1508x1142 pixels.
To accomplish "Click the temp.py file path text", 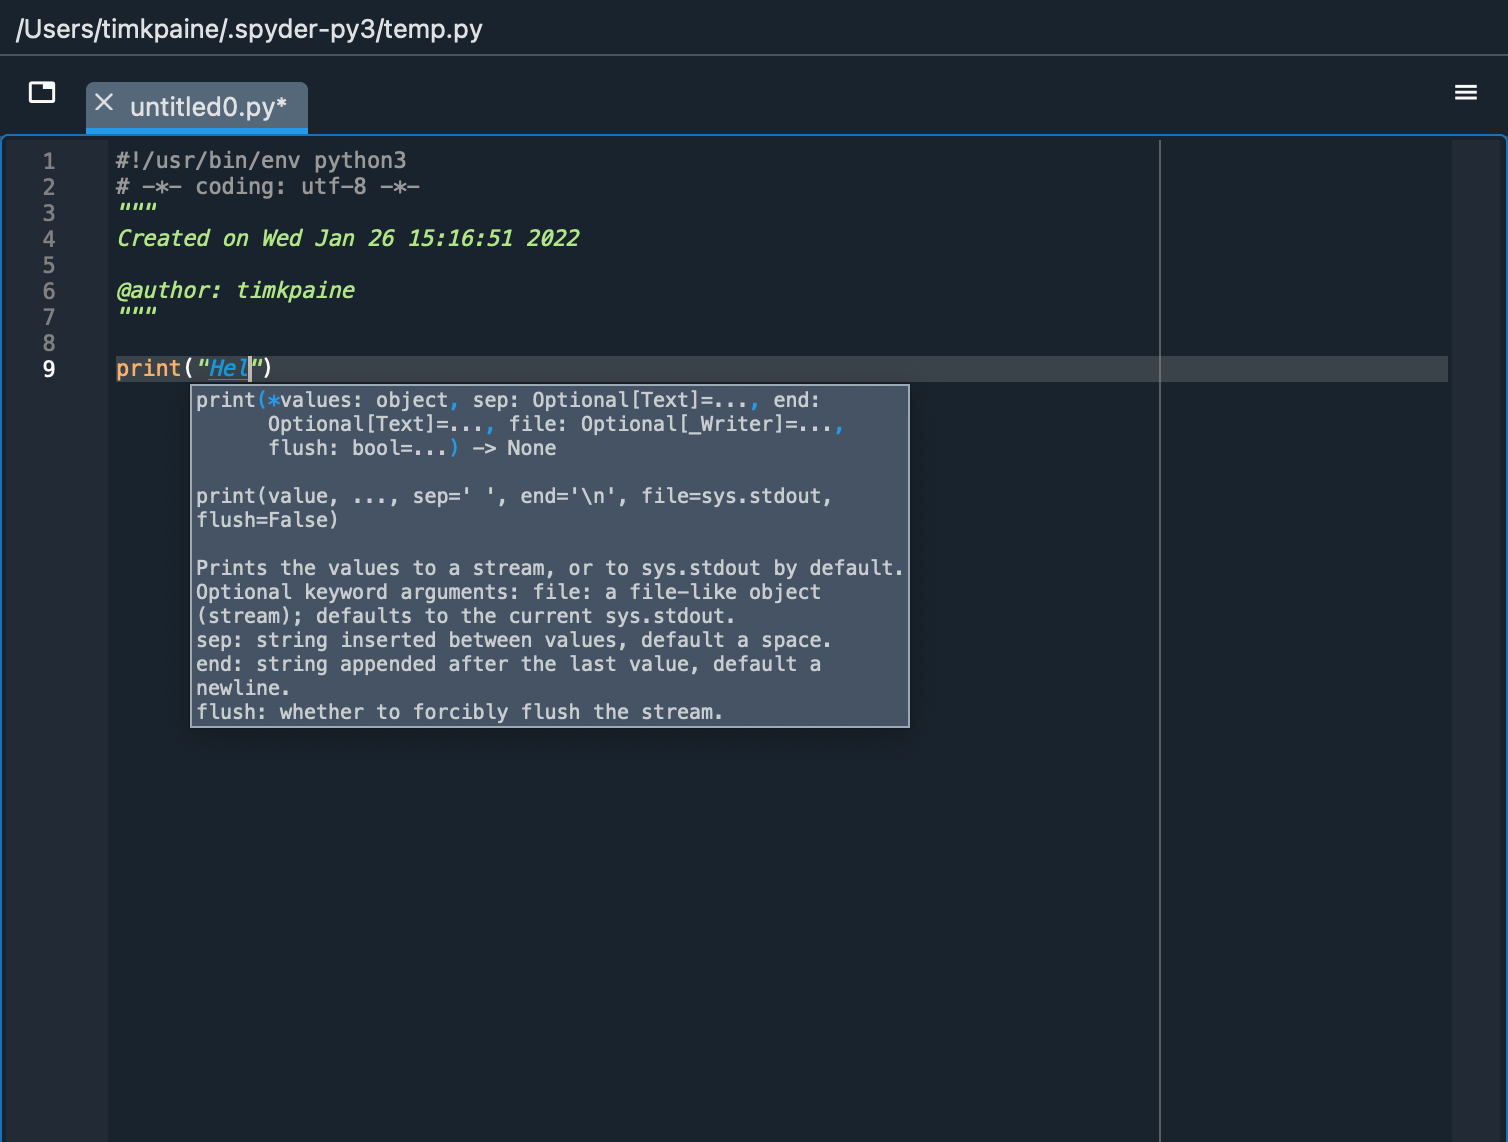I will pyautogui.click(x=249, y=29).
